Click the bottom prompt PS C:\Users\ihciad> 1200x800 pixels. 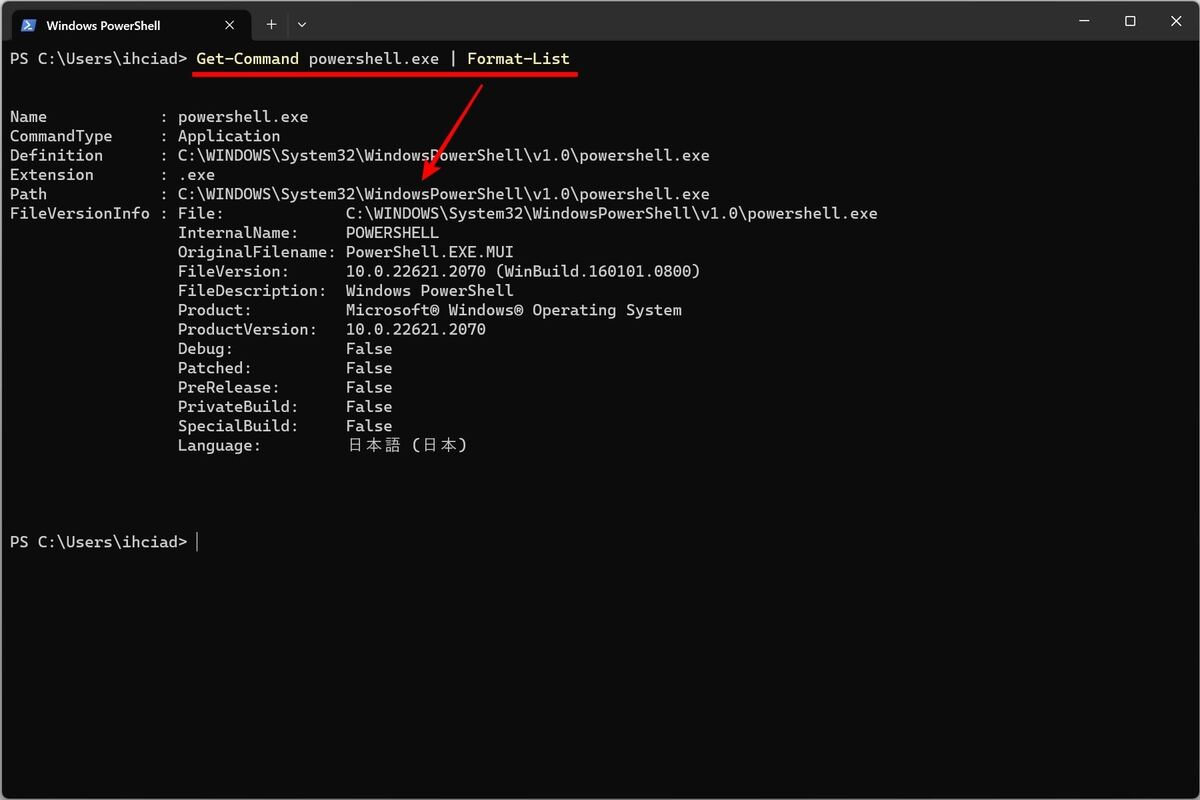tap(98, 542)
